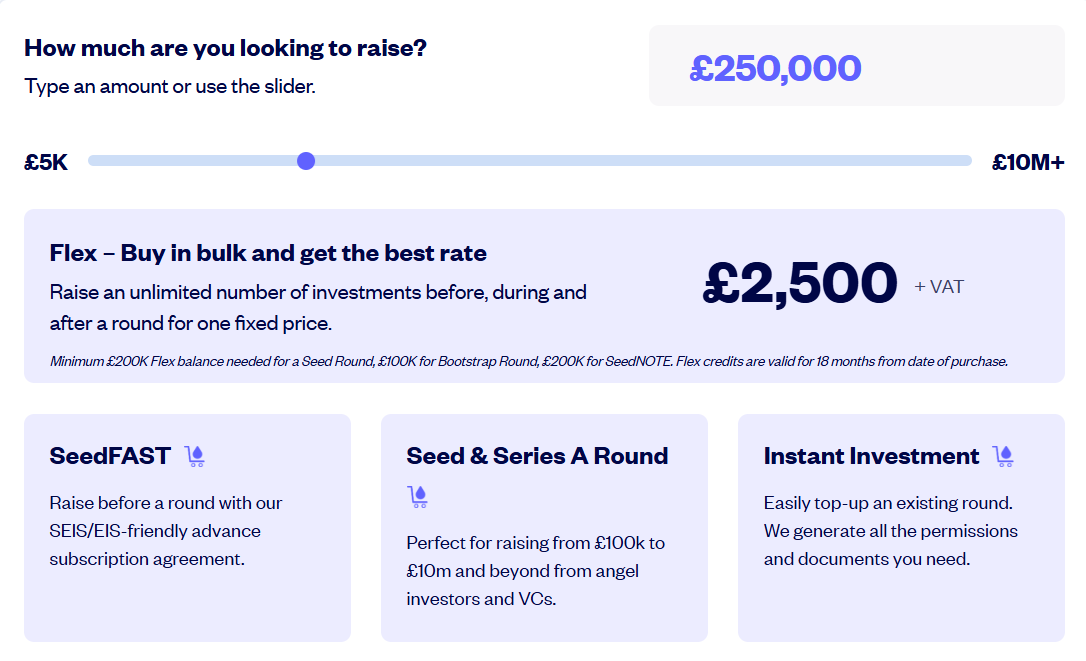Click the £250,000 amount input field
Image resolution: width=1086 pixels, height=661 pixels.
[x=856, y=67]
